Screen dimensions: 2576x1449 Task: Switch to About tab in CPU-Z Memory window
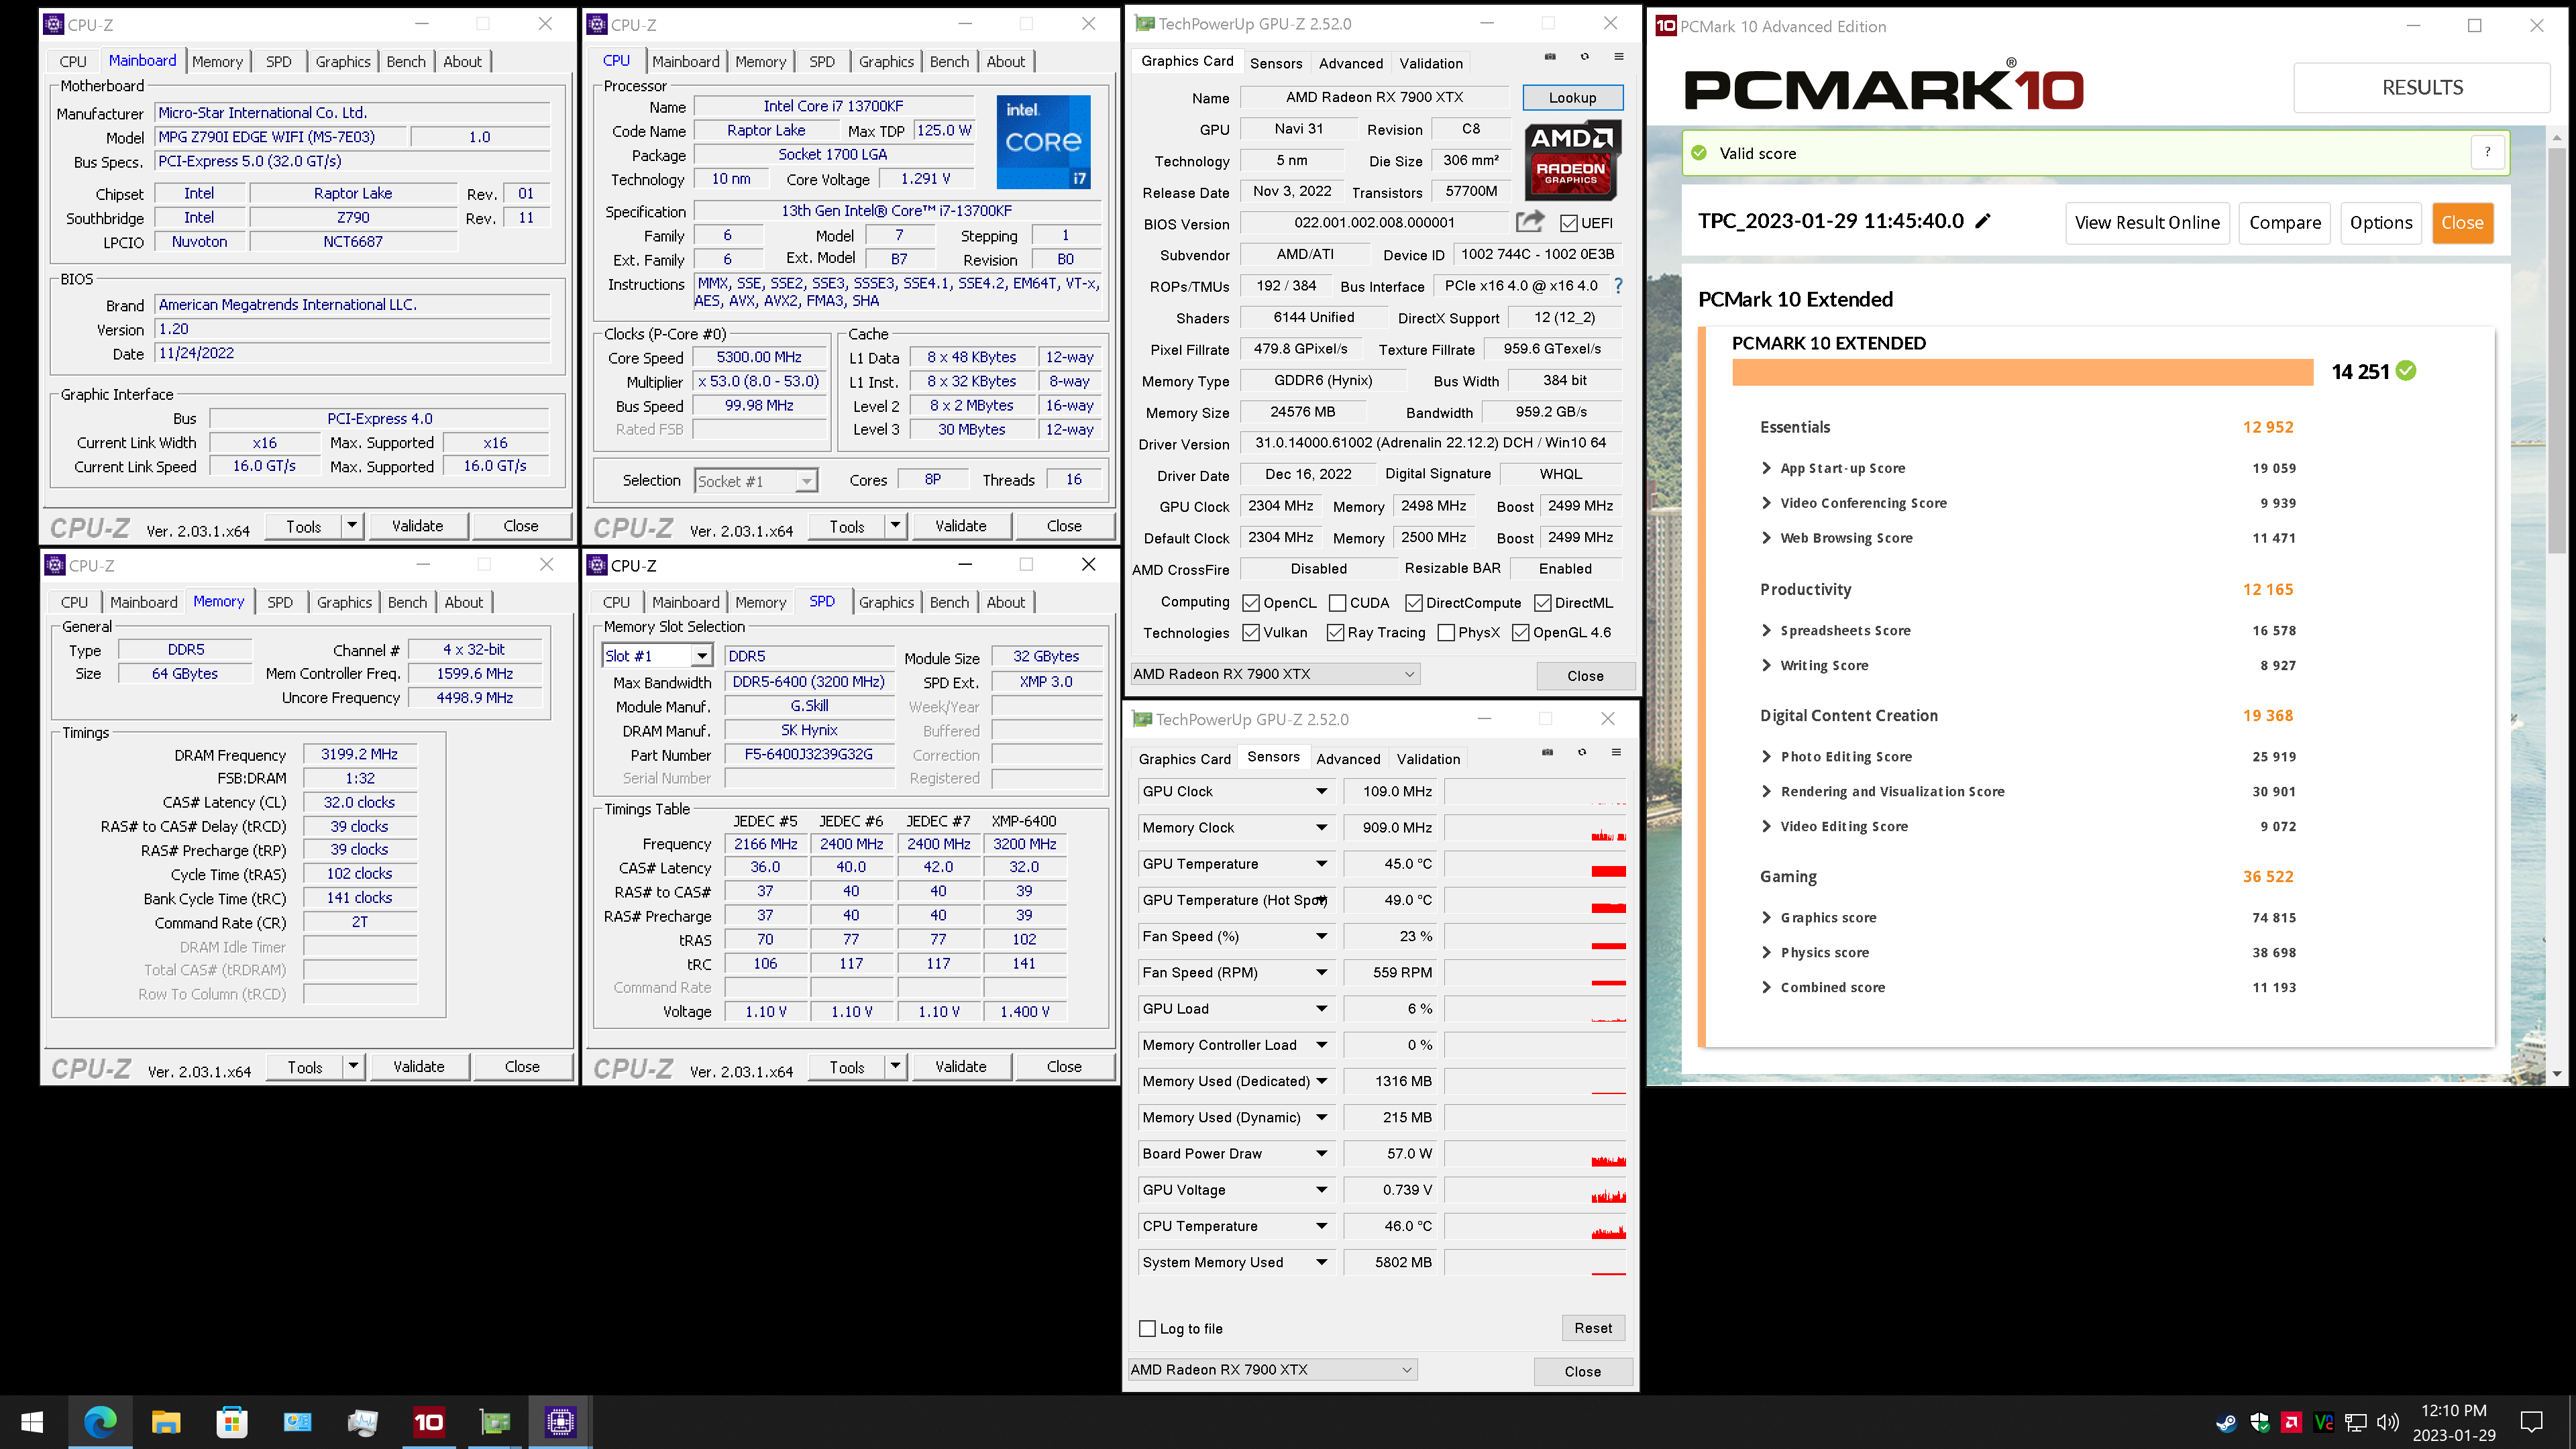click(463, 602)
